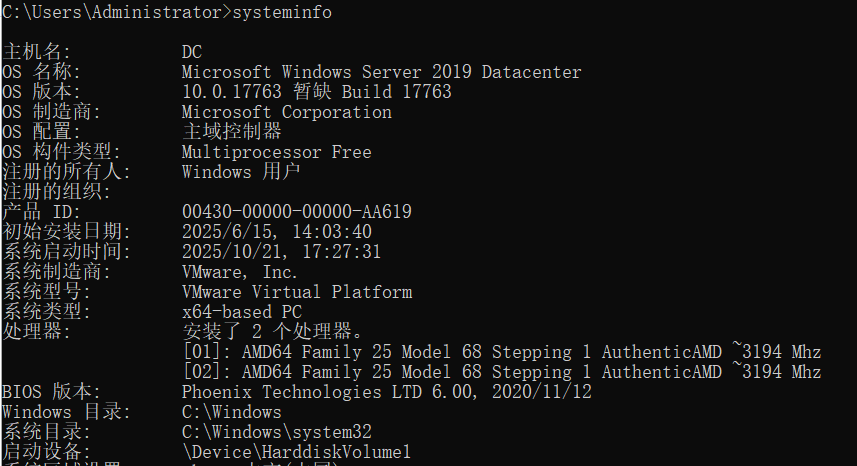Click the '安装了 2 个处理器。' line

point(272,331)
